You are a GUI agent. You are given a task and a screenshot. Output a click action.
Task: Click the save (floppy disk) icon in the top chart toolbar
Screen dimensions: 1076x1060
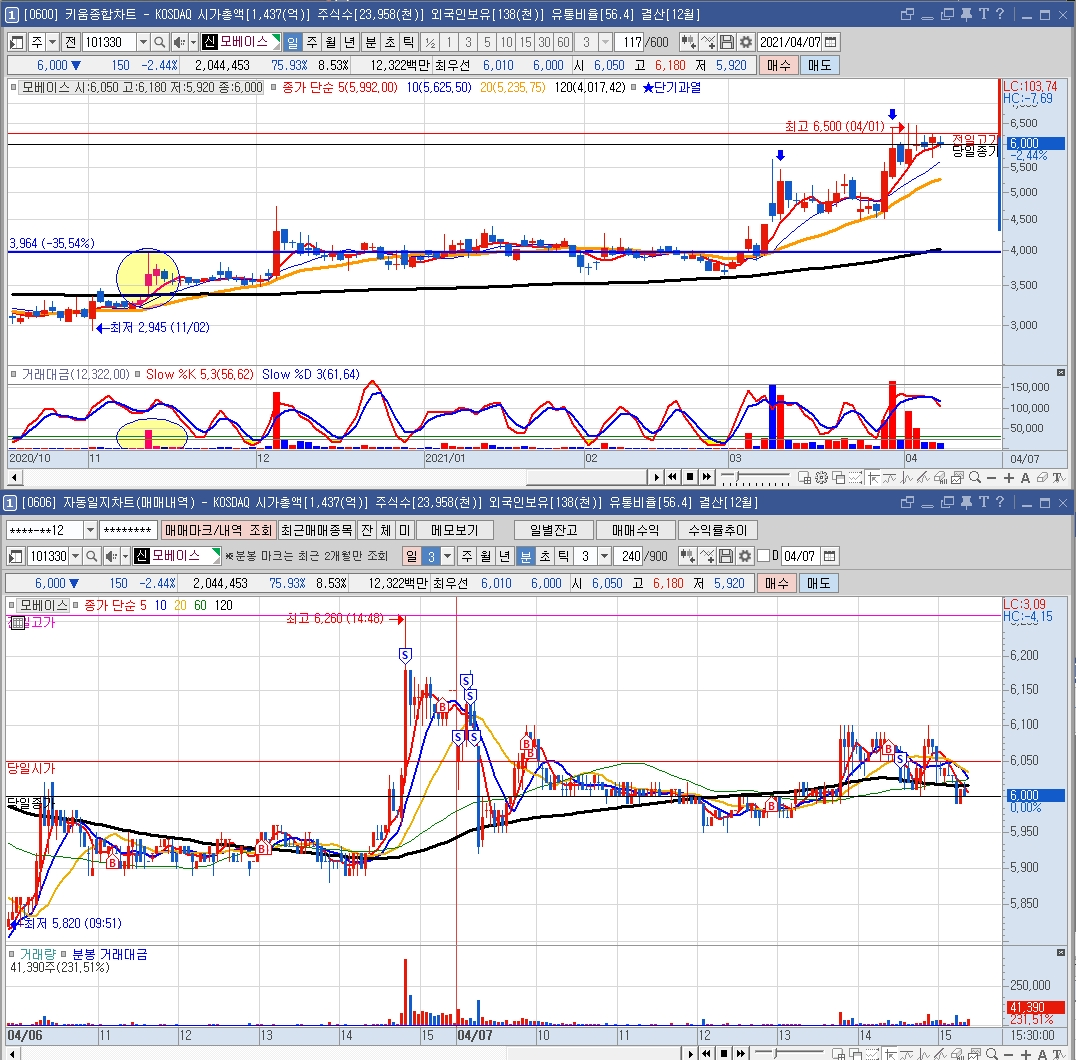click(727, 43)
